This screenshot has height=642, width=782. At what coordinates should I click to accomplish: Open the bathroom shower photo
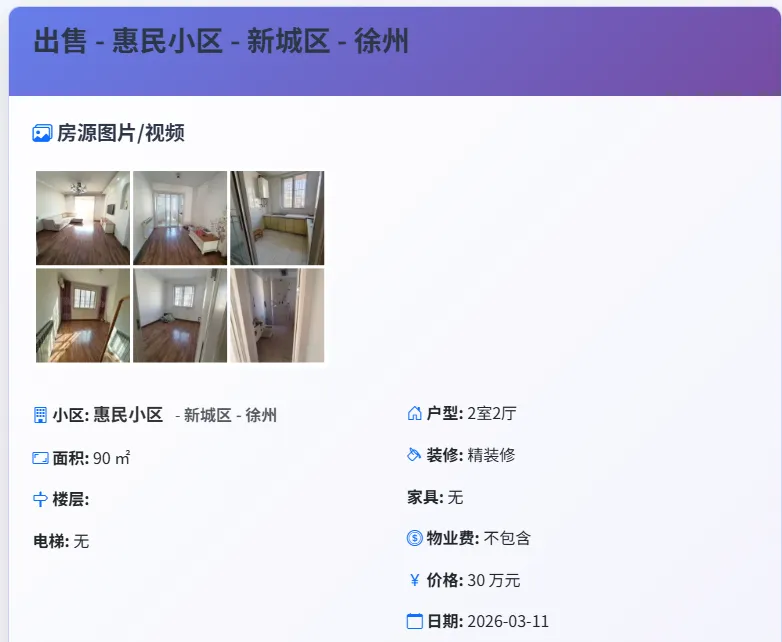click(x=277, y=315)
